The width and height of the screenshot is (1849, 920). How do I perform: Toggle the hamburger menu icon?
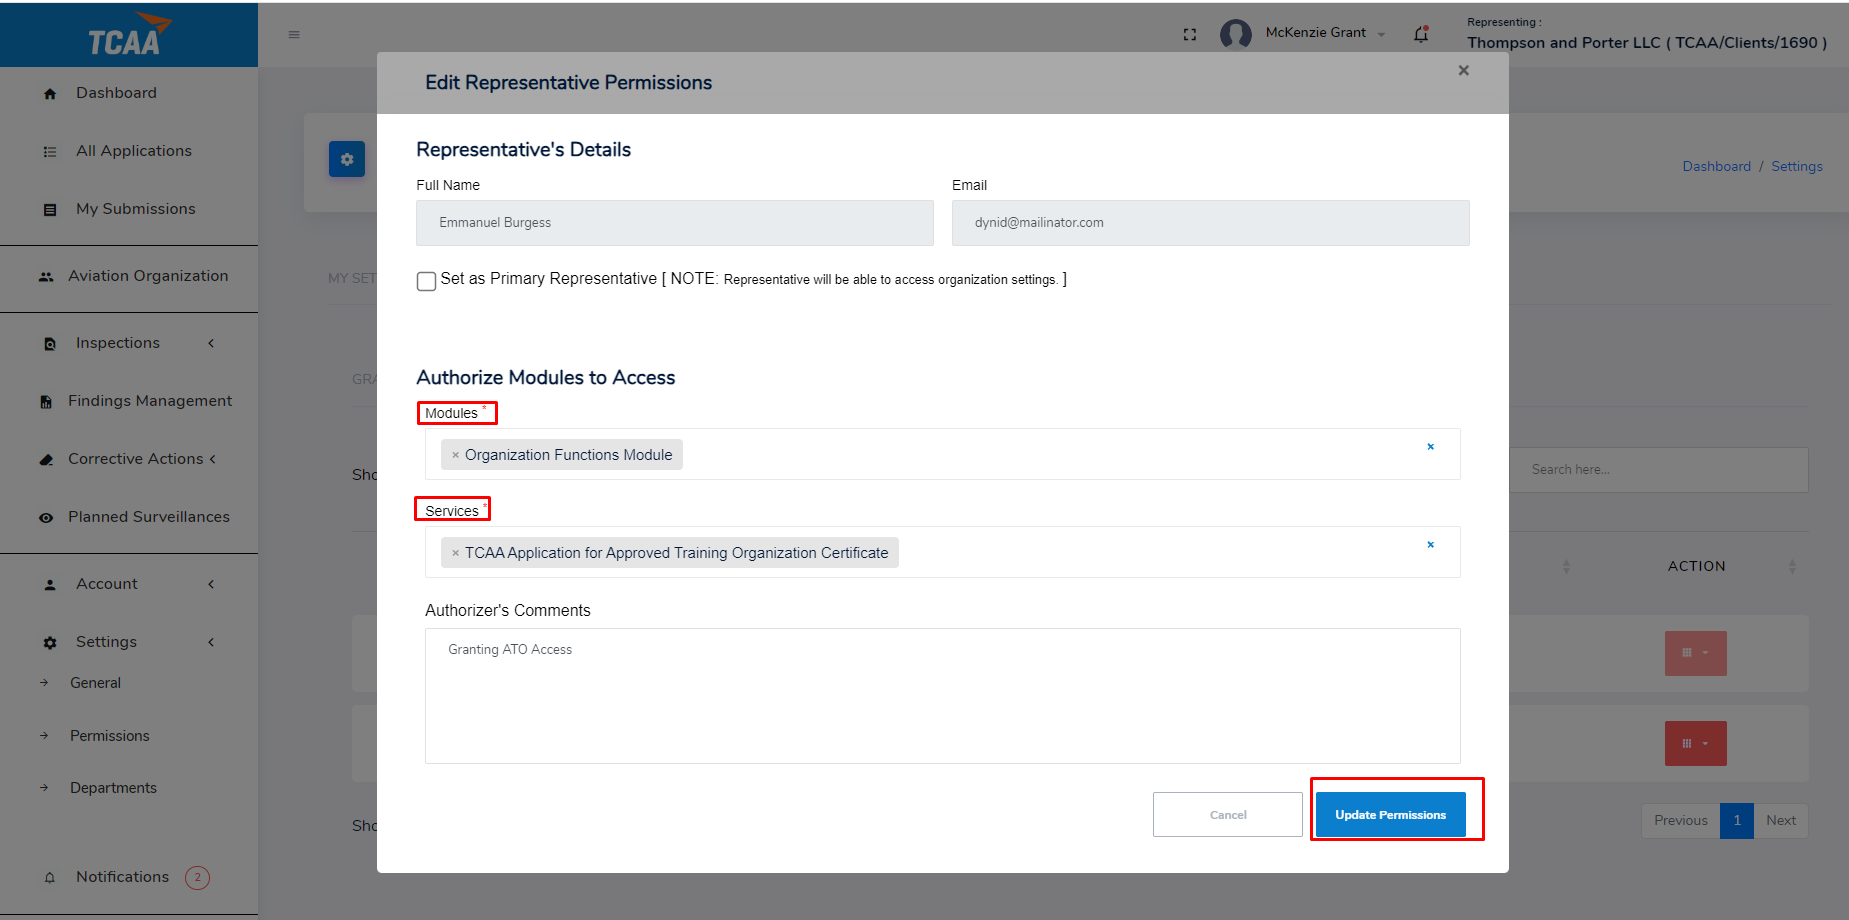(294, 34)
